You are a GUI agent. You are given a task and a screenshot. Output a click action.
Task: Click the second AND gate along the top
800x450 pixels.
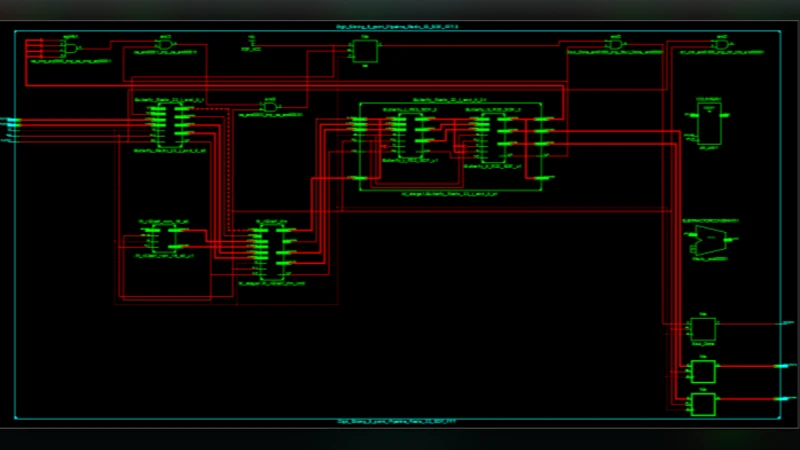(166, 45)
